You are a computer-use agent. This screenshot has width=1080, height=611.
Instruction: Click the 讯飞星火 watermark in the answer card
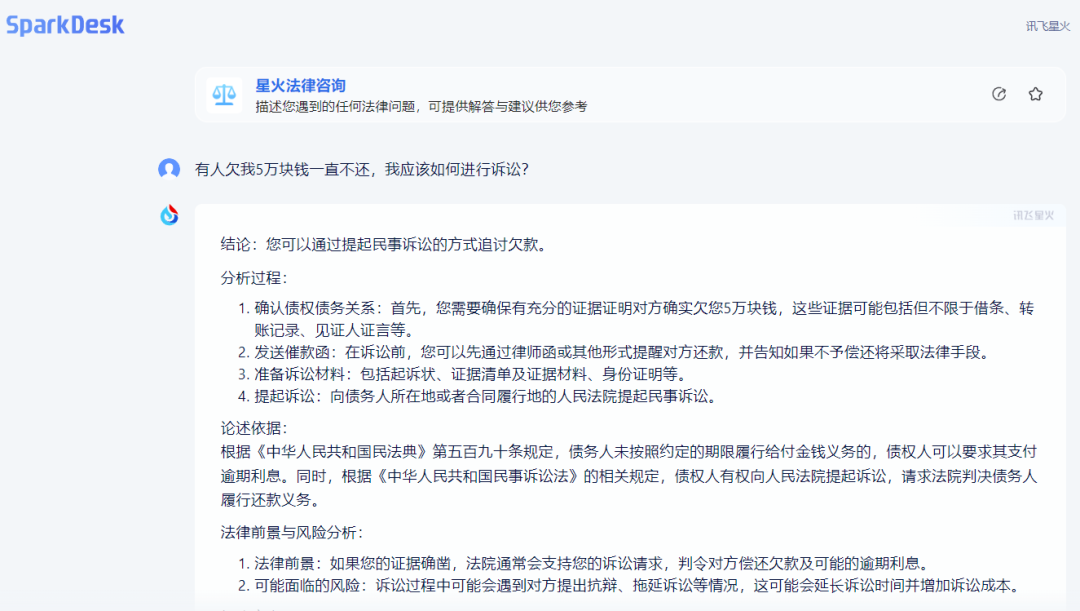(x=1032, y=215)
